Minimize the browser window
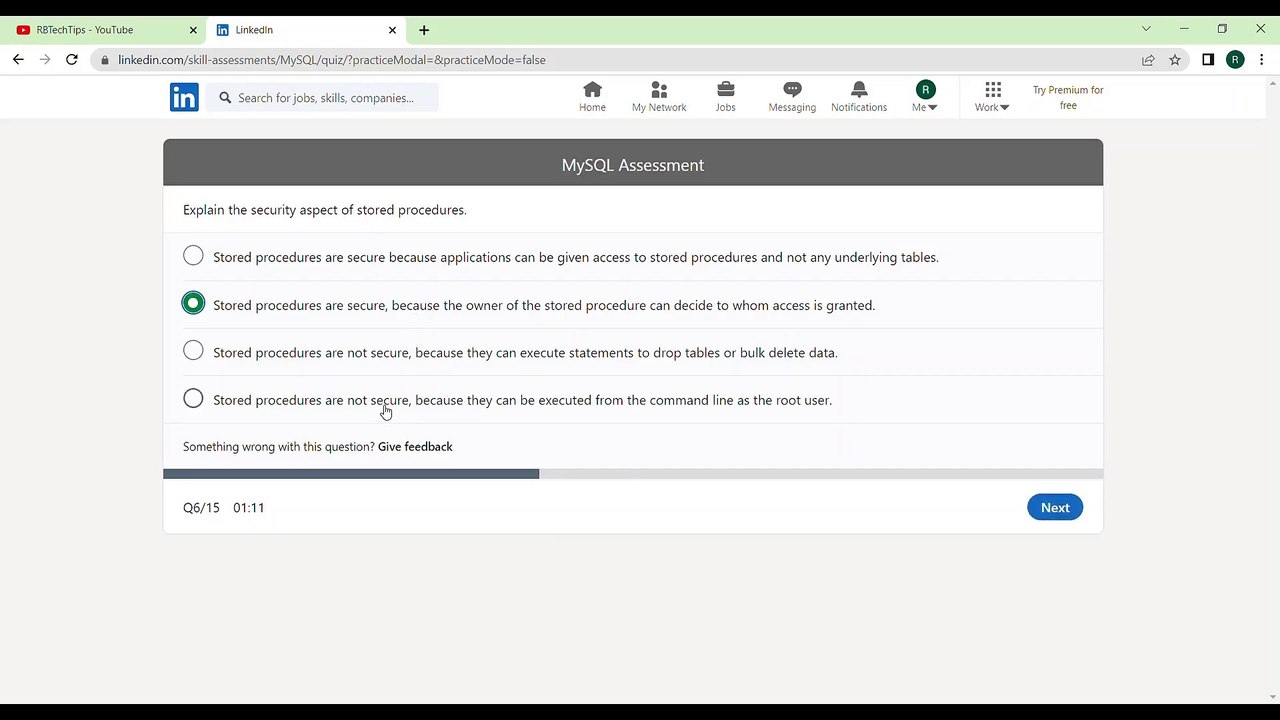 click(1184, 29)
